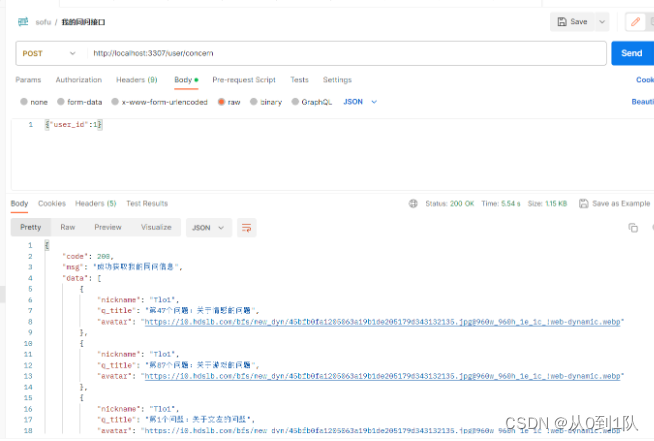Open the Pre-request Script tab
Image resolution: width=654 pixels, height=441 pixels.
pyautogui.click(x=244, y=80)
